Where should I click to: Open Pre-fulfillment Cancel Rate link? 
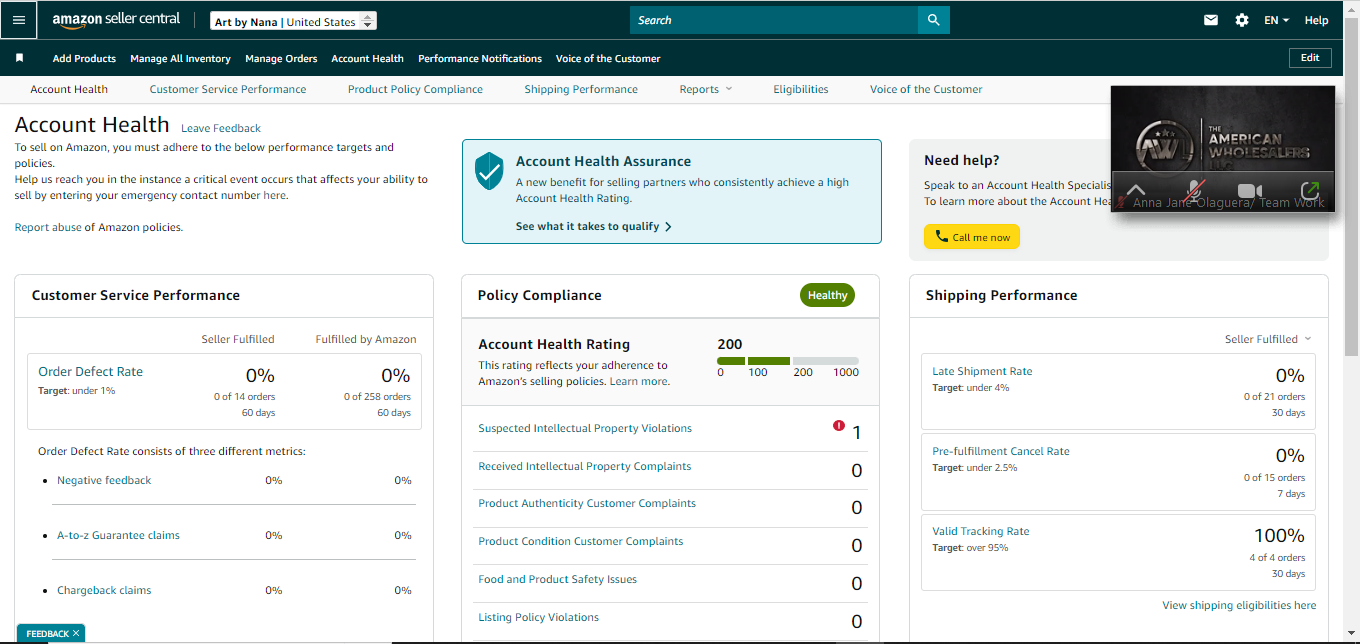coord(1001,451)
